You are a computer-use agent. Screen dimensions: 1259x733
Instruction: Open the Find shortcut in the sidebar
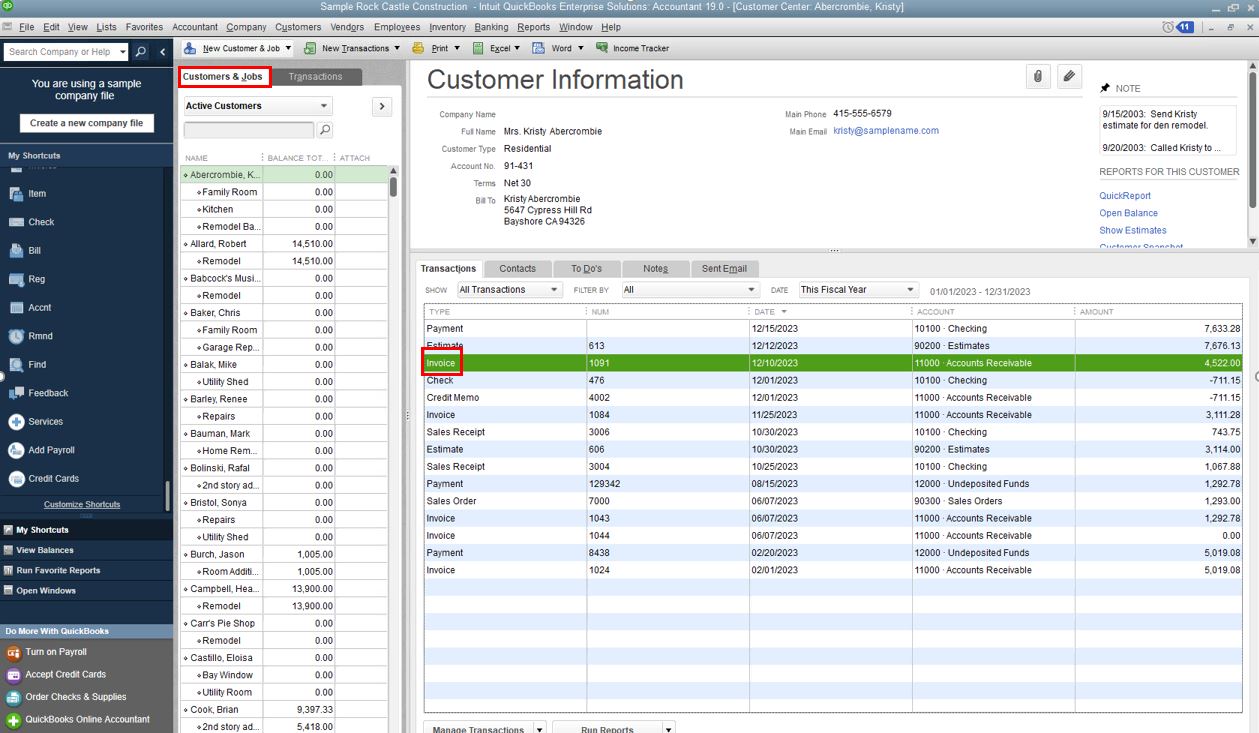click(27, 365)
